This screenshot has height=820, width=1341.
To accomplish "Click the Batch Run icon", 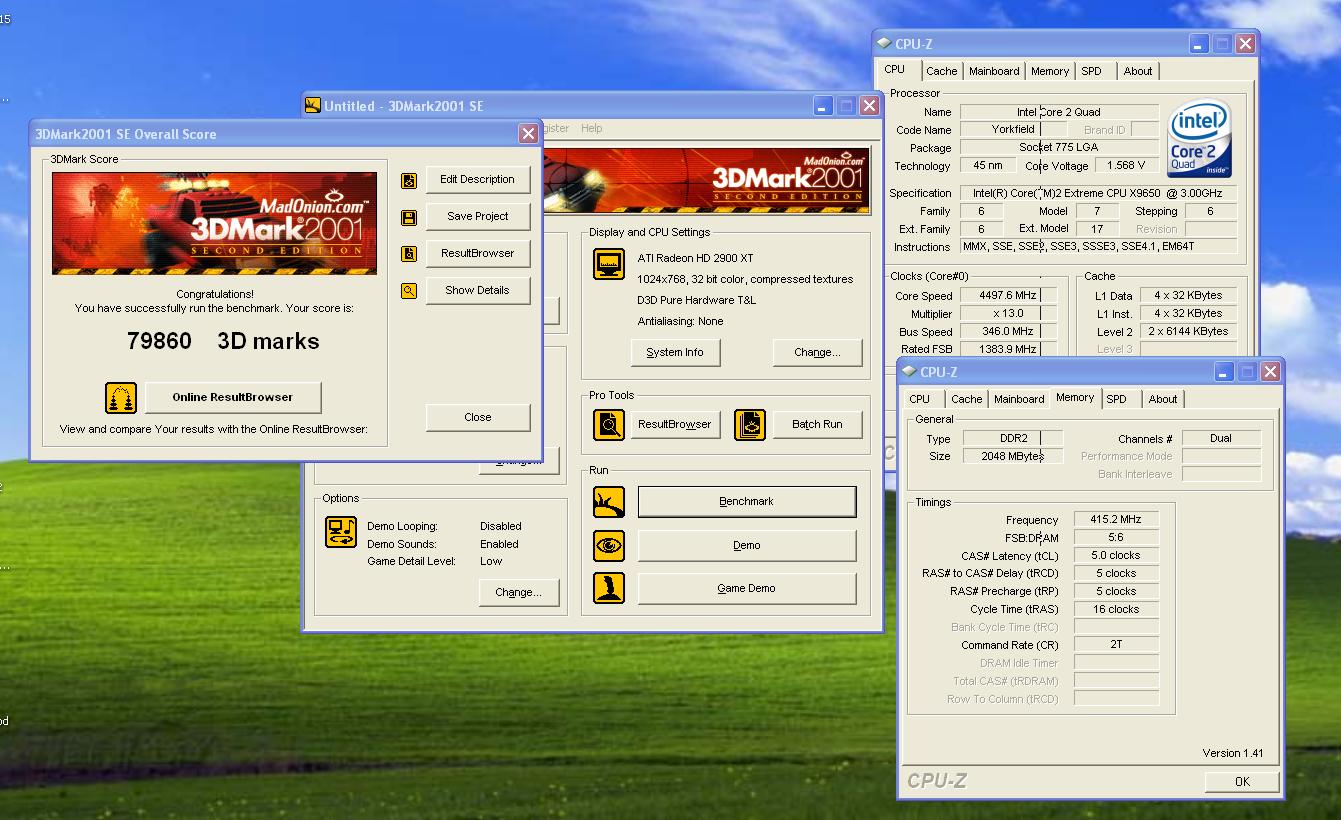I will point(749,424).
